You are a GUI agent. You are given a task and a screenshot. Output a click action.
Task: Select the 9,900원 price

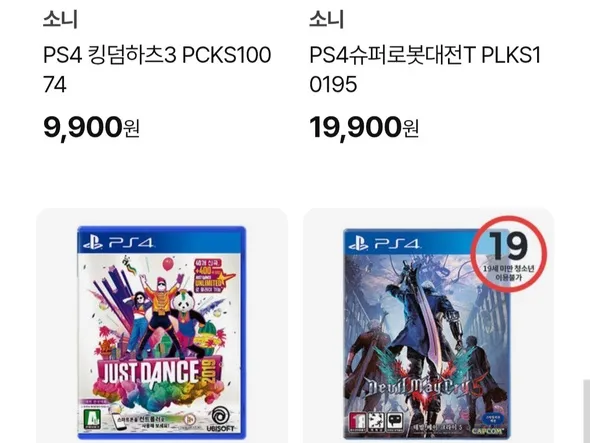[91, 127]
